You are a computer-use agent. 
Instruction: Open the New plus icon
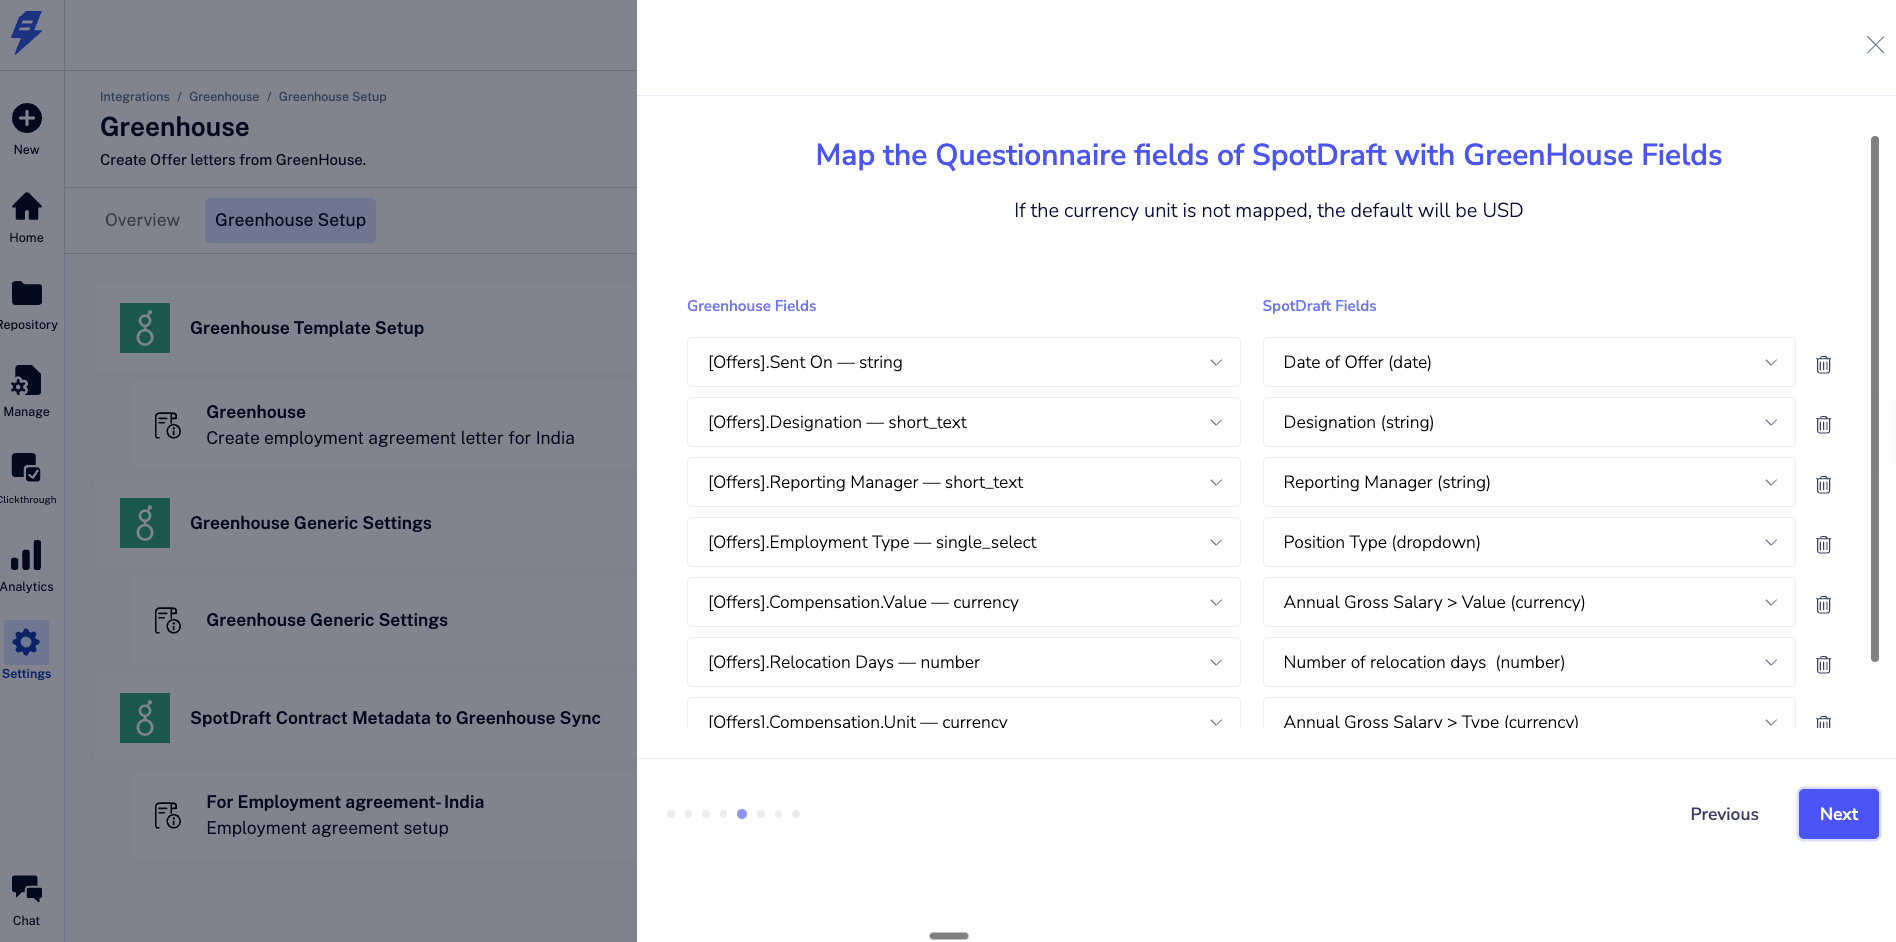click(x=27, y=118)
